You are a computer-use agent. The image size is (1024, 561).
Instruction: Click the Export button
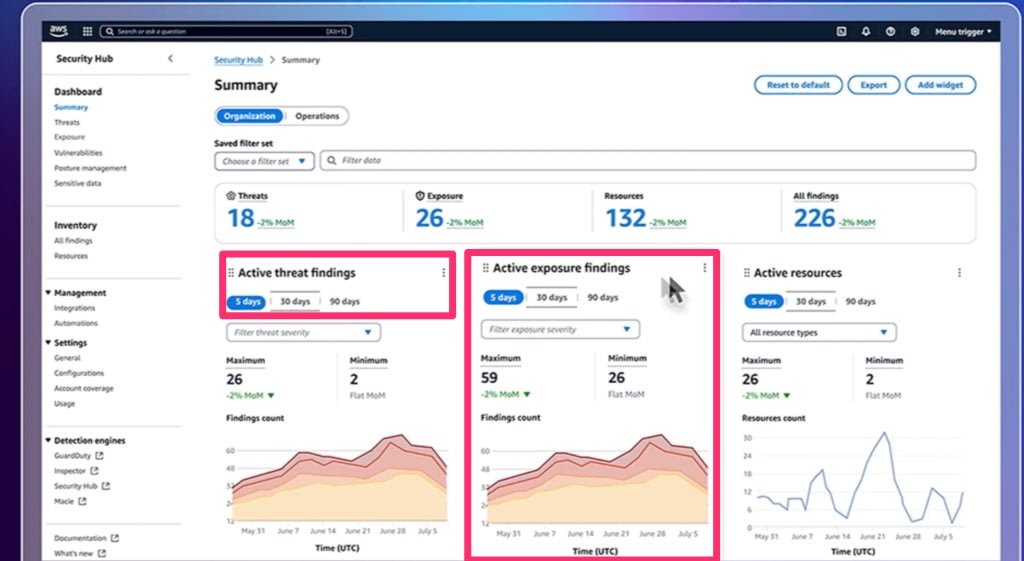pyautogui.click(x=874, y=85)
